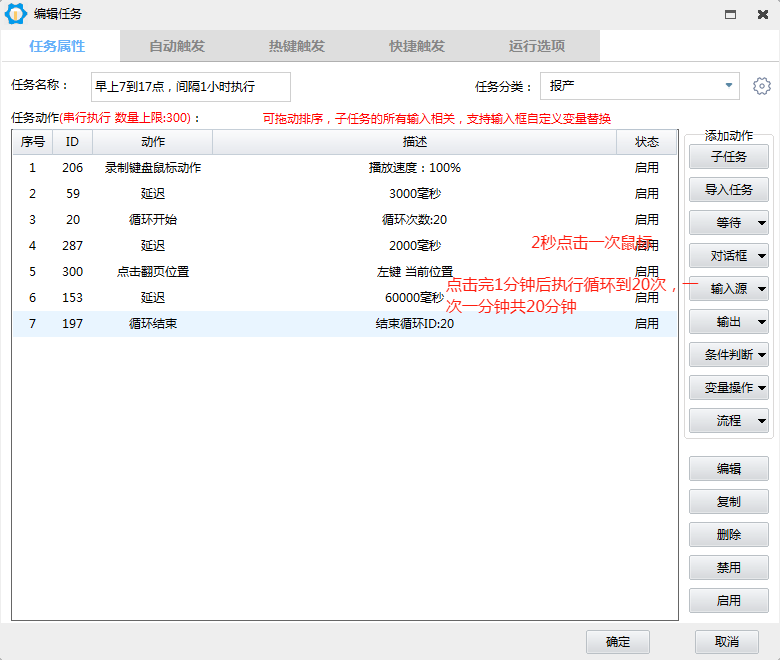The width and height of the screenshot is (780, 660).
Task: Open the 变量操作 dropdown button
Action: tap(728, 387)
